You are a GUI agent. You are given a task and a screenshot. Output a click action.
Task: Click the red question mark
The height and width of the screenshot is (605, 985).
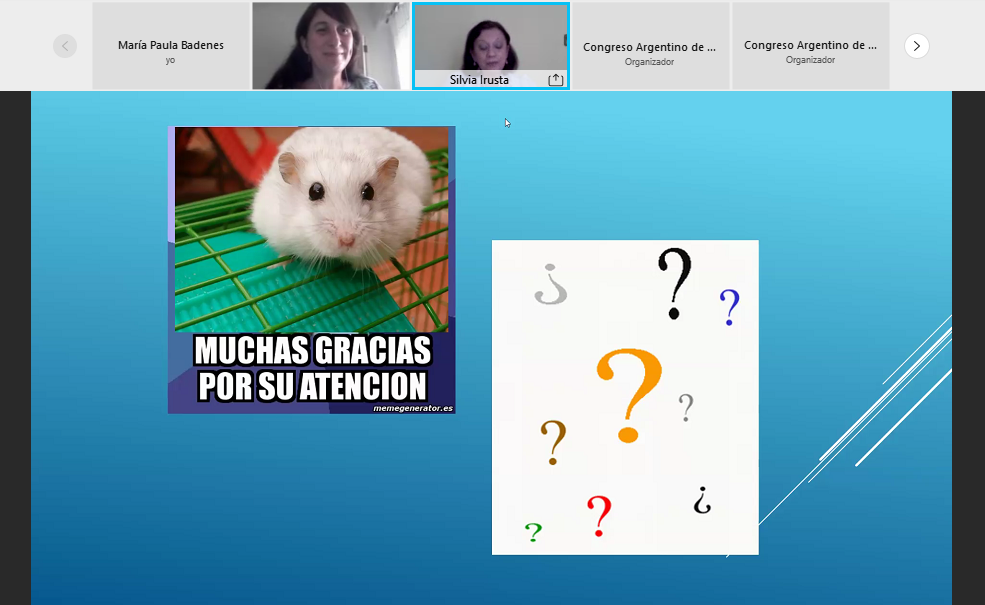click(x=599, y=516)
